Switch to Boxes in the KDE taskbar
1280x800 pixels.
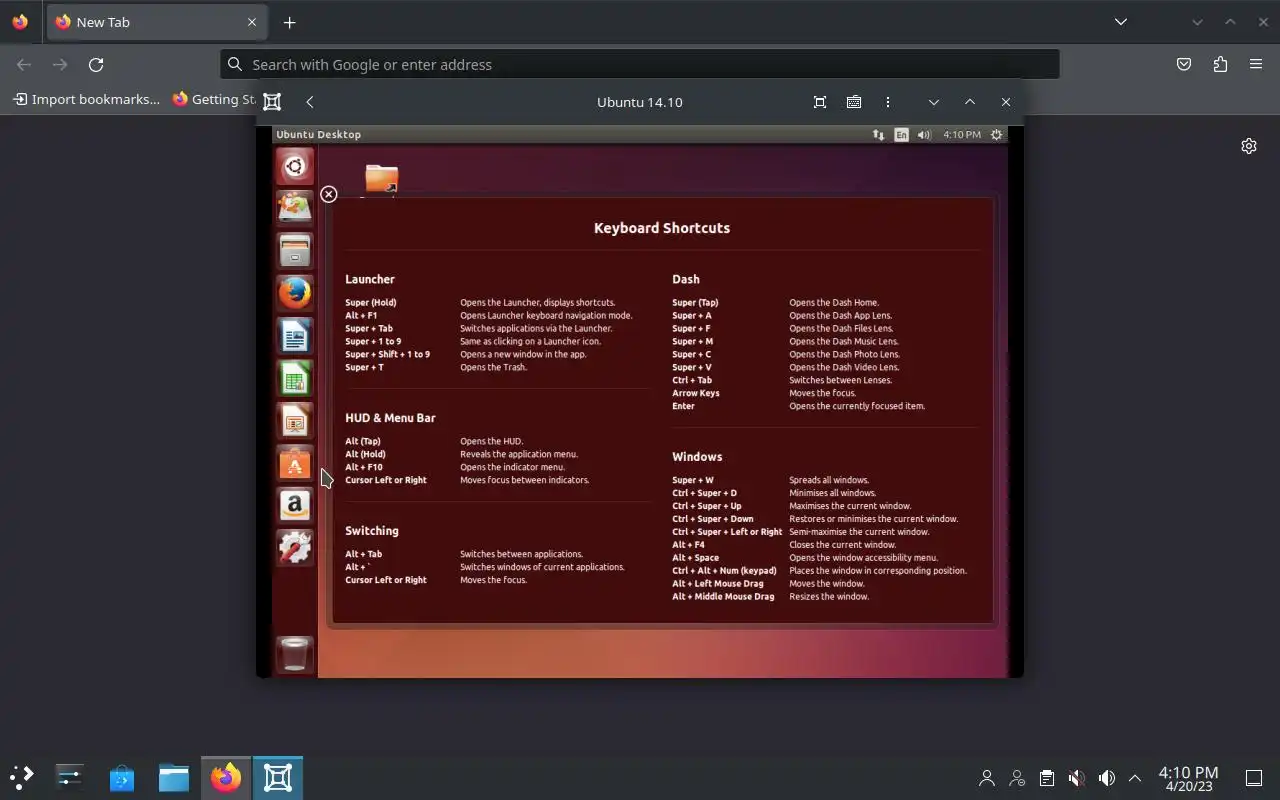pyautogui.click(x=278, y=777)
